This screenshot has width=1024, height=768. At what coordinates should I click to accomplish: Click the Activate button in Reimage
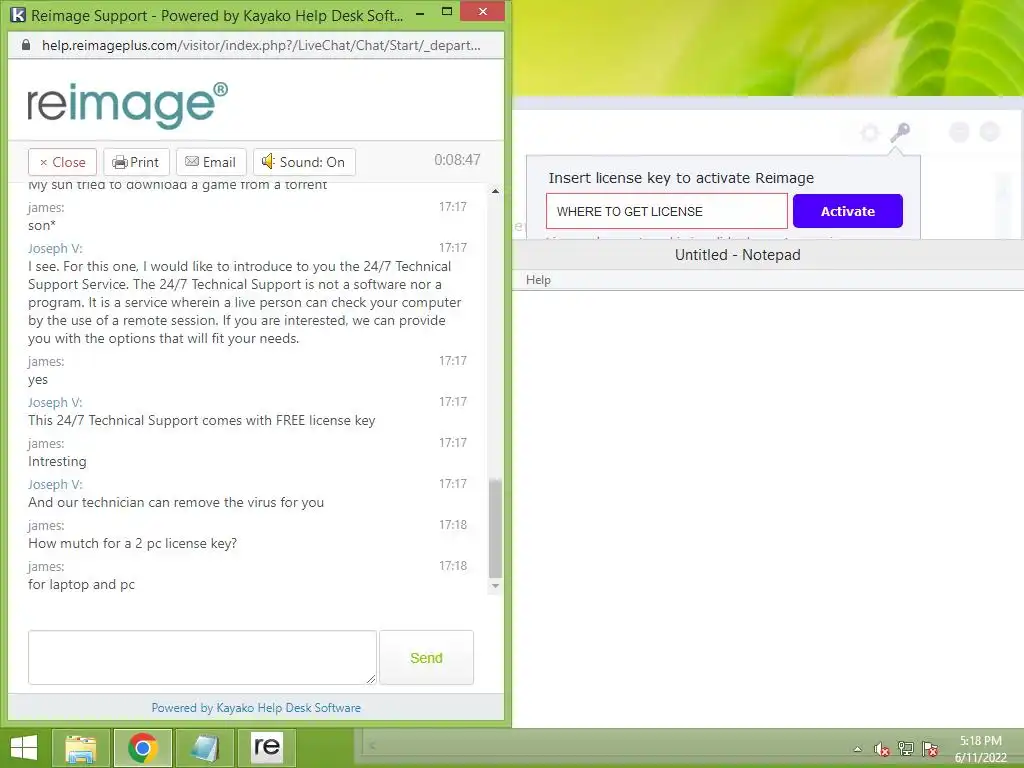pos(848,211)
